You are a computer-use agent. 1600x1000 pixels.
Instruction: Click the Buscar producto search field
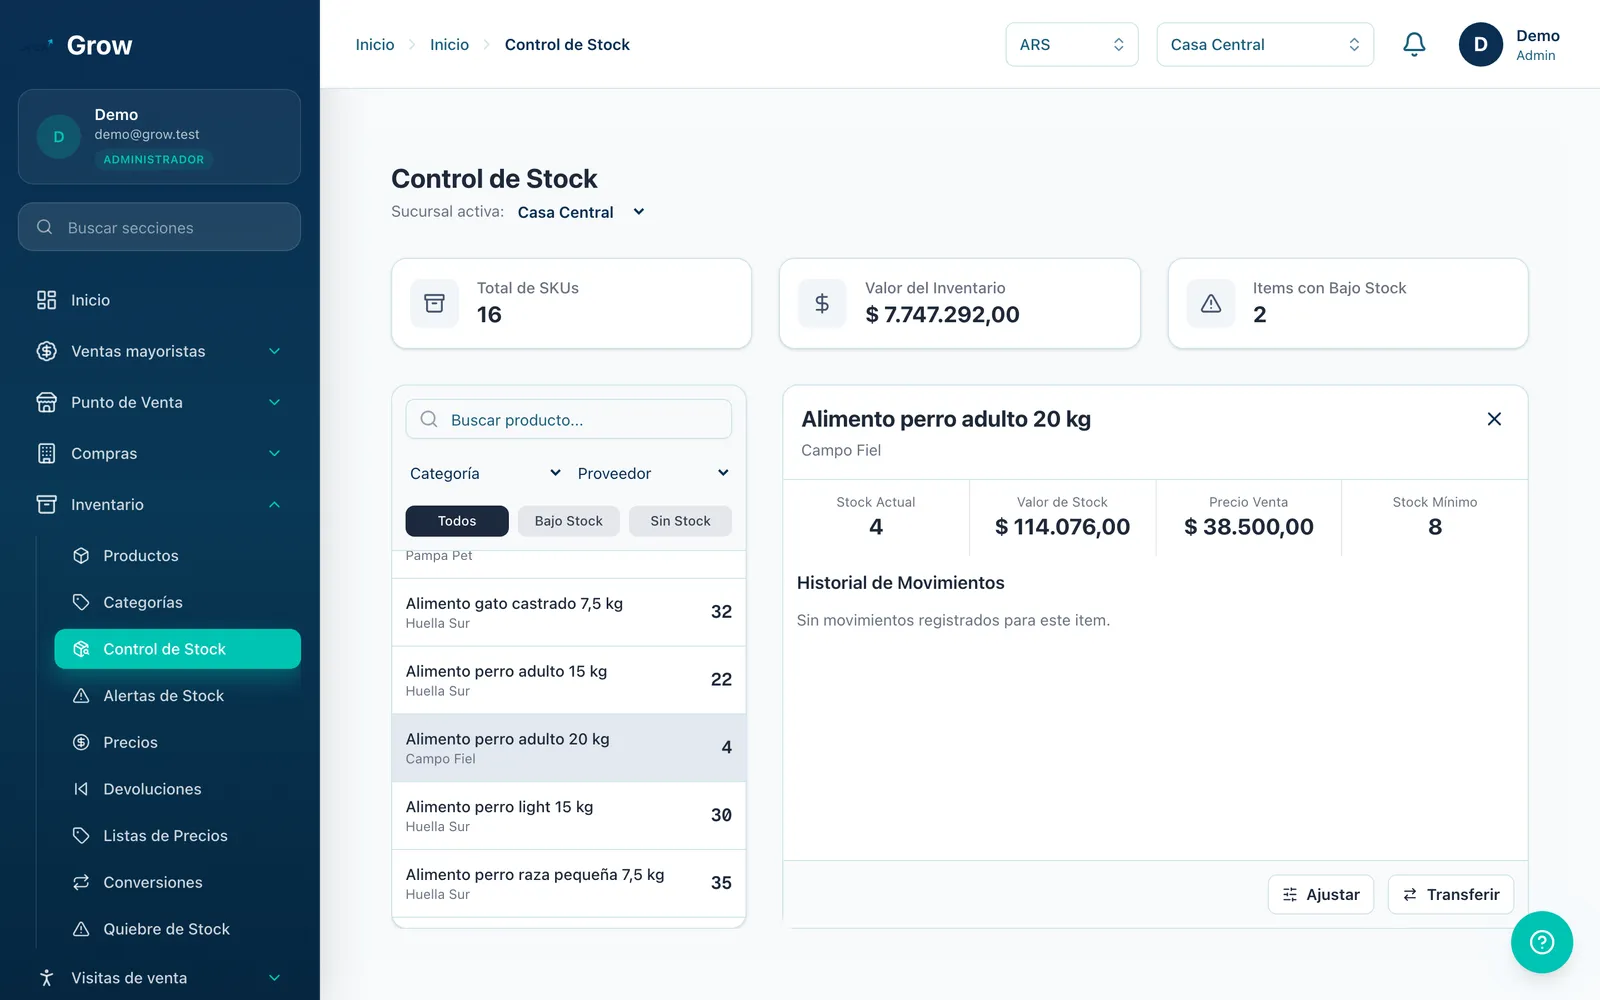pos(569,419)
